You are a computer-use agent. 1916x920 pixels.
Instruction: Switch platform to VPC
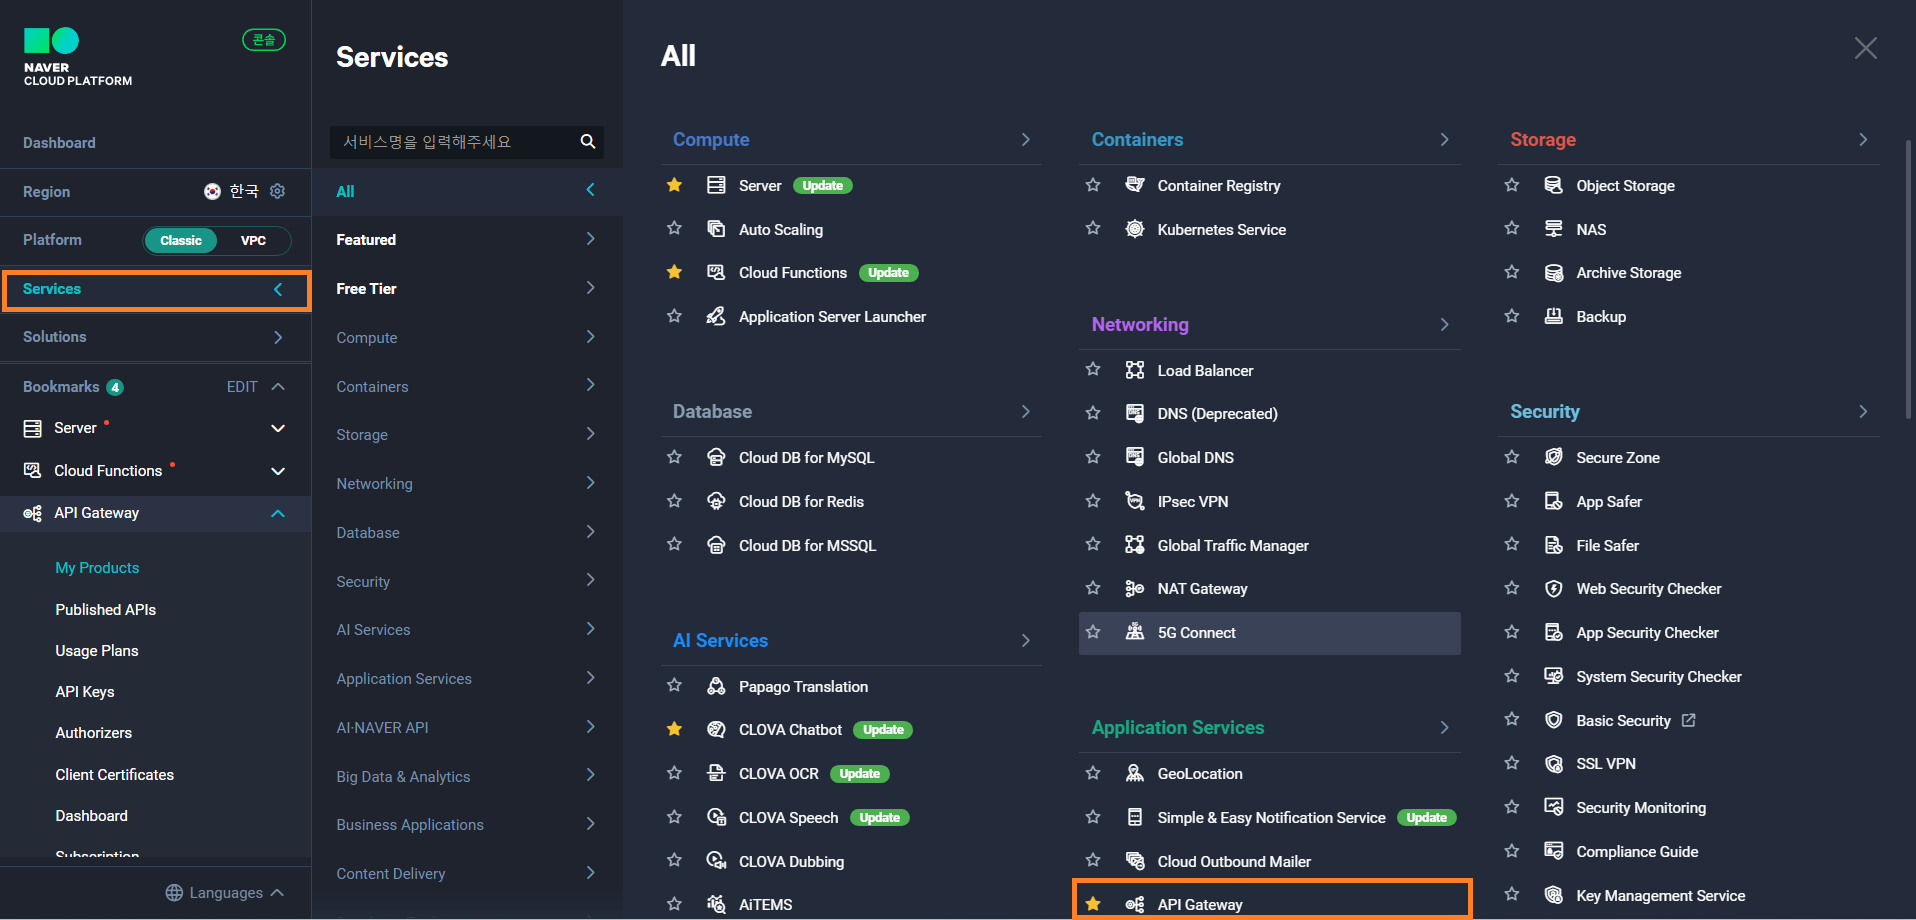(253, 240)
